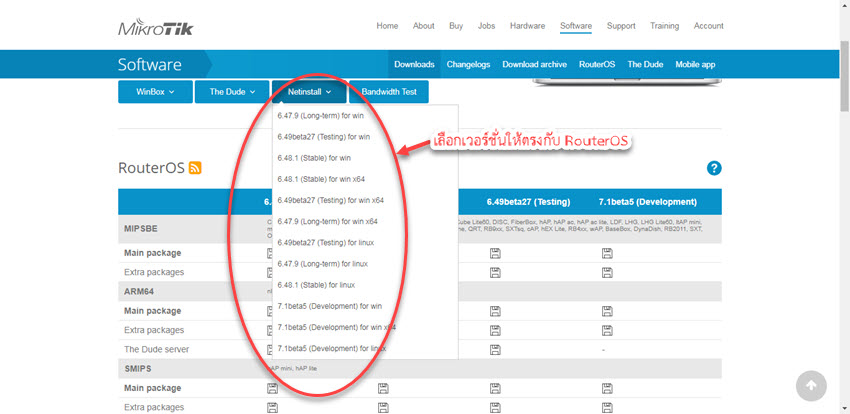This screenshot has height=414, width=850.
Task: Download ARM64 The Dude server for 6.49beta27 Testing
Action: tap(495, 350)
